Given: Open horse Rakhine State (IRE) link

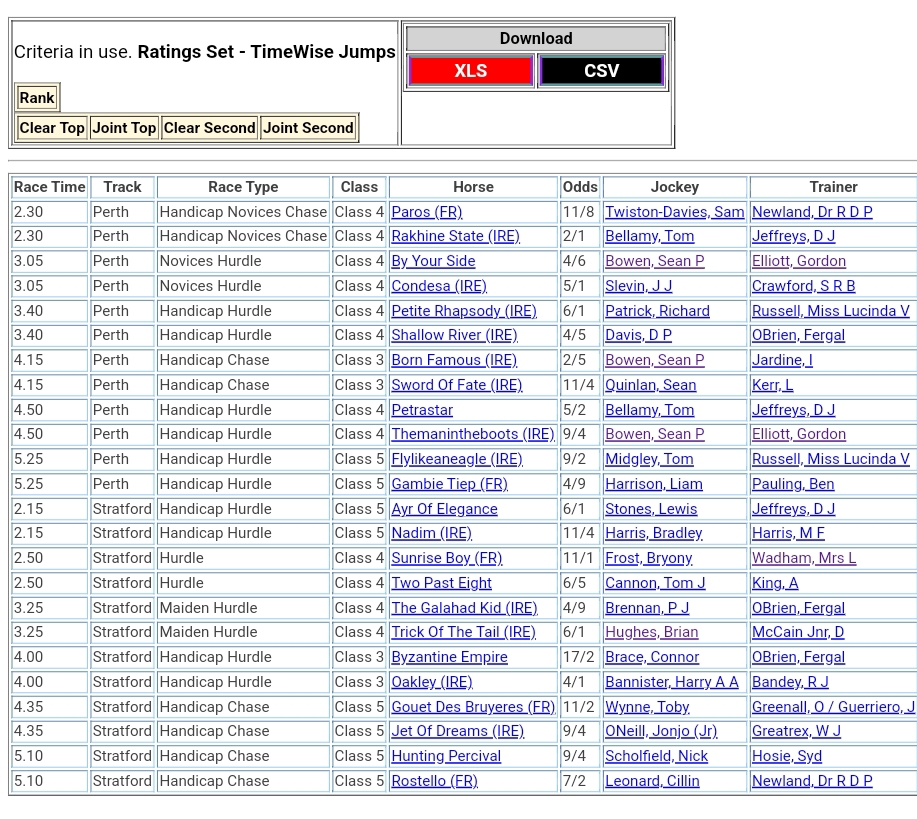Looking at the screenshot, I should click(455, 236).
